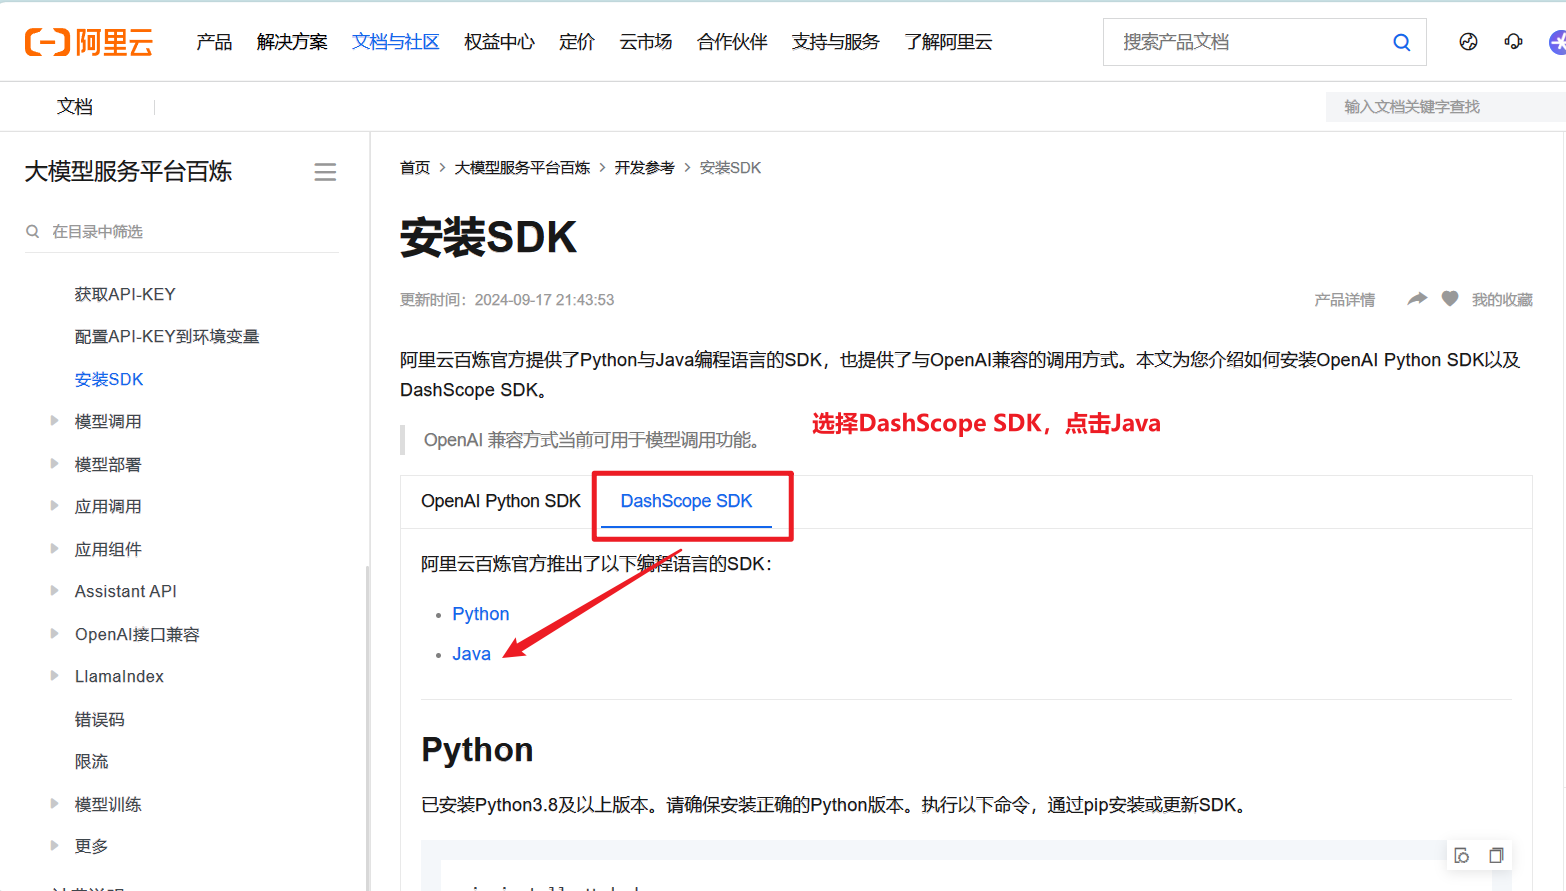Open the 产品 menu
1566x891 pixels.
tap(214, 42)
